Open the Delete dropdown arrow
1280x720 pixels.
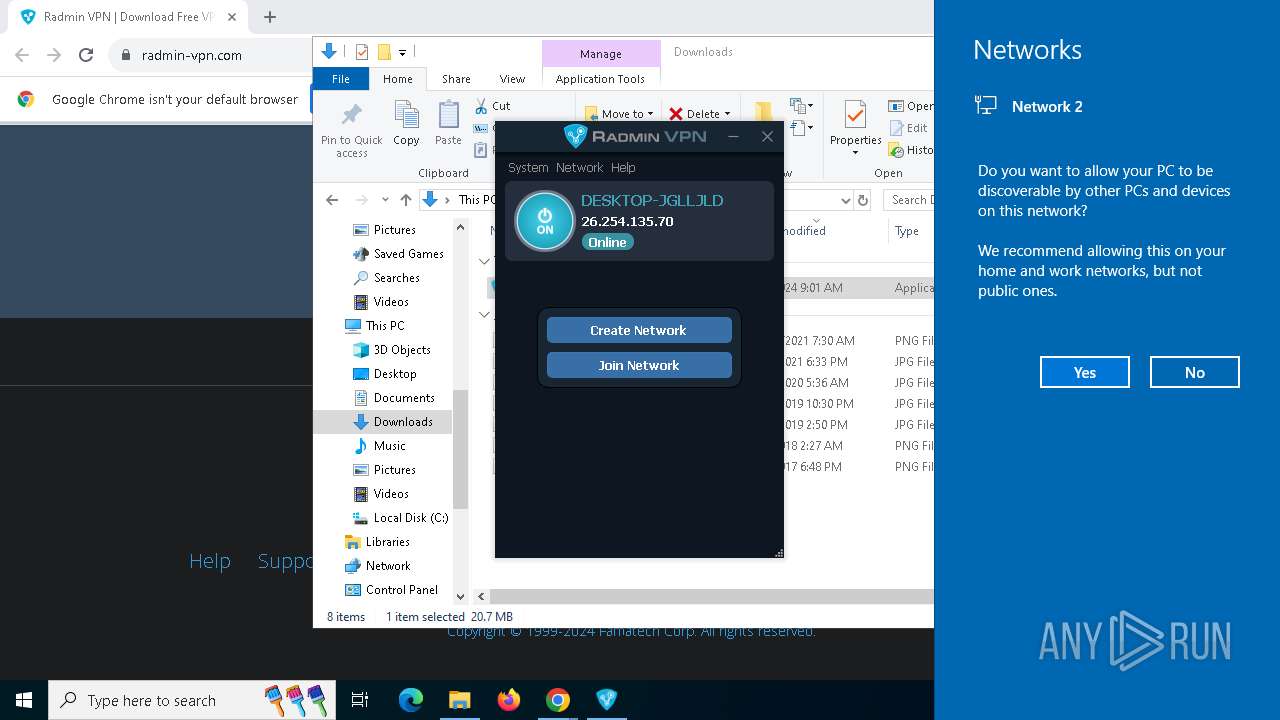pyautogui.click(x=727, y=114)
